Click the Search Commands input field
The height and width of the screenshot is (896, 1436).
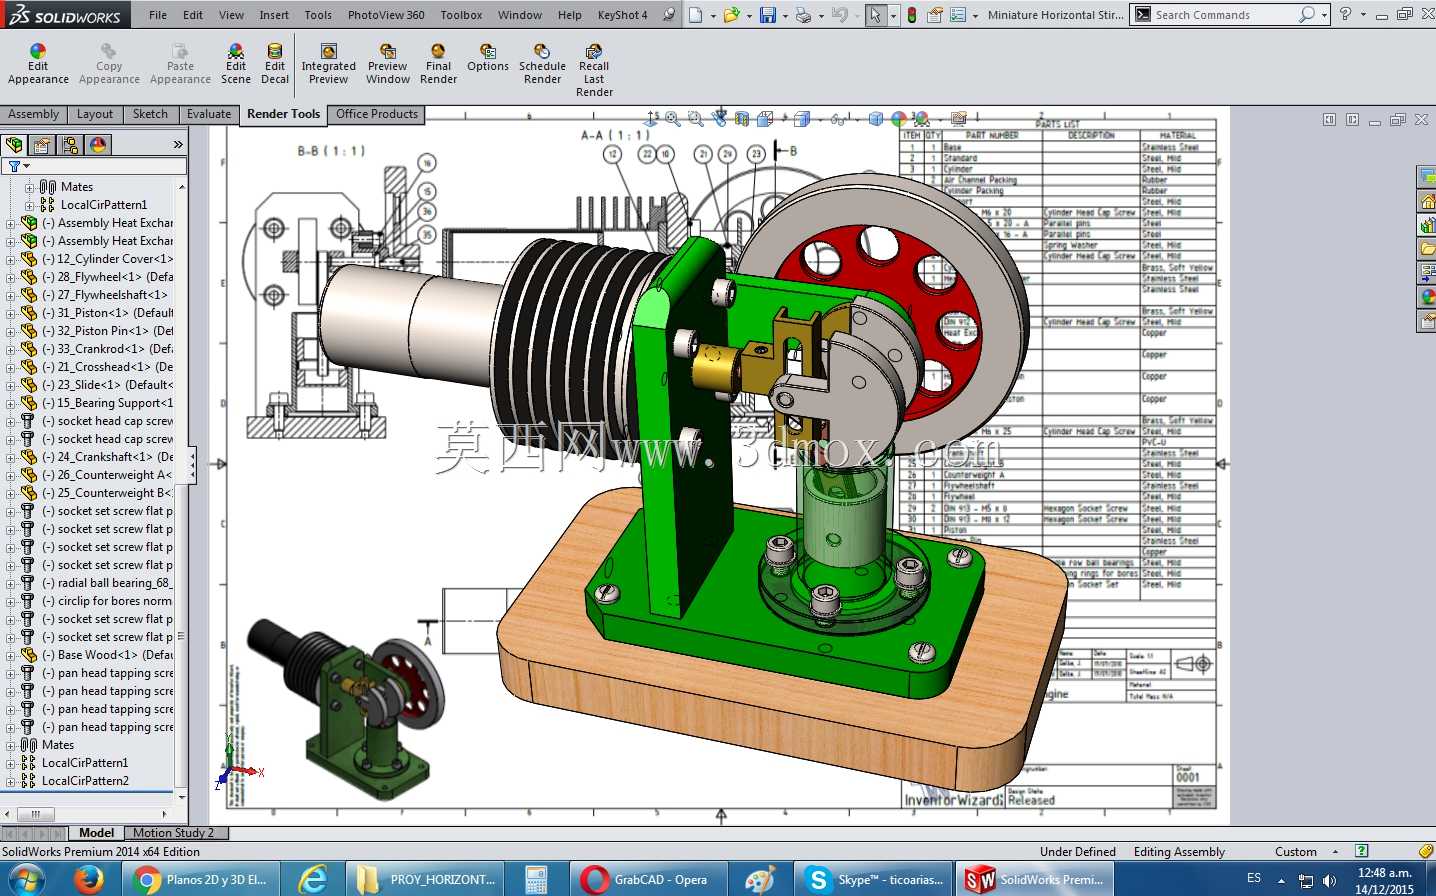click(x=1226, y=15)
